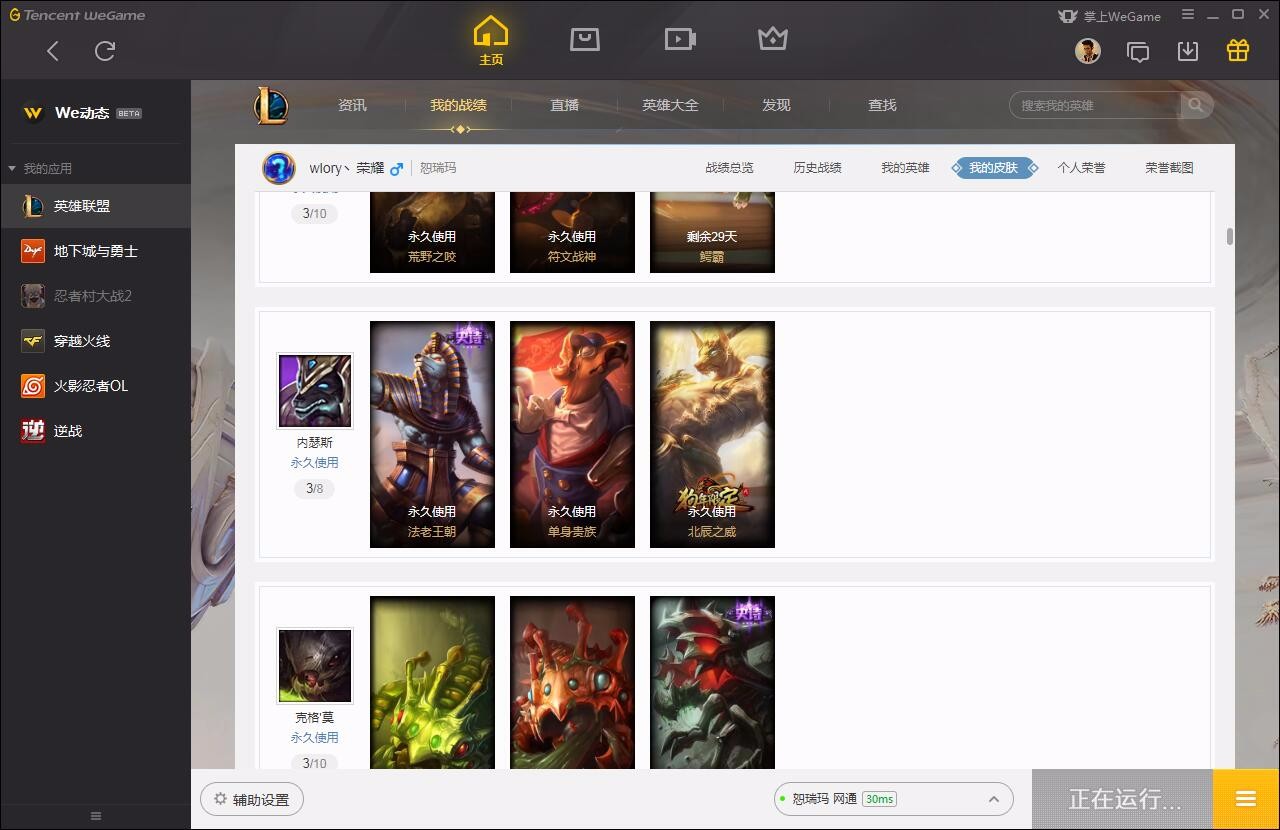The width and height of the screenshot is (1280, 830).
Task: Click the summoner name wlory丶荣耀
Action: tap(347, 168)
